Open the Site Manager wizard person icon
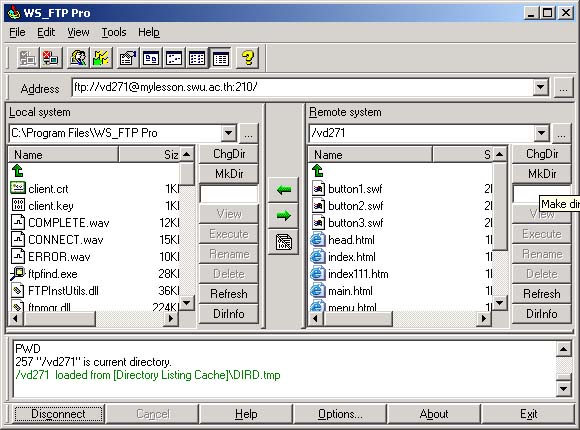 tap(78, 58)
